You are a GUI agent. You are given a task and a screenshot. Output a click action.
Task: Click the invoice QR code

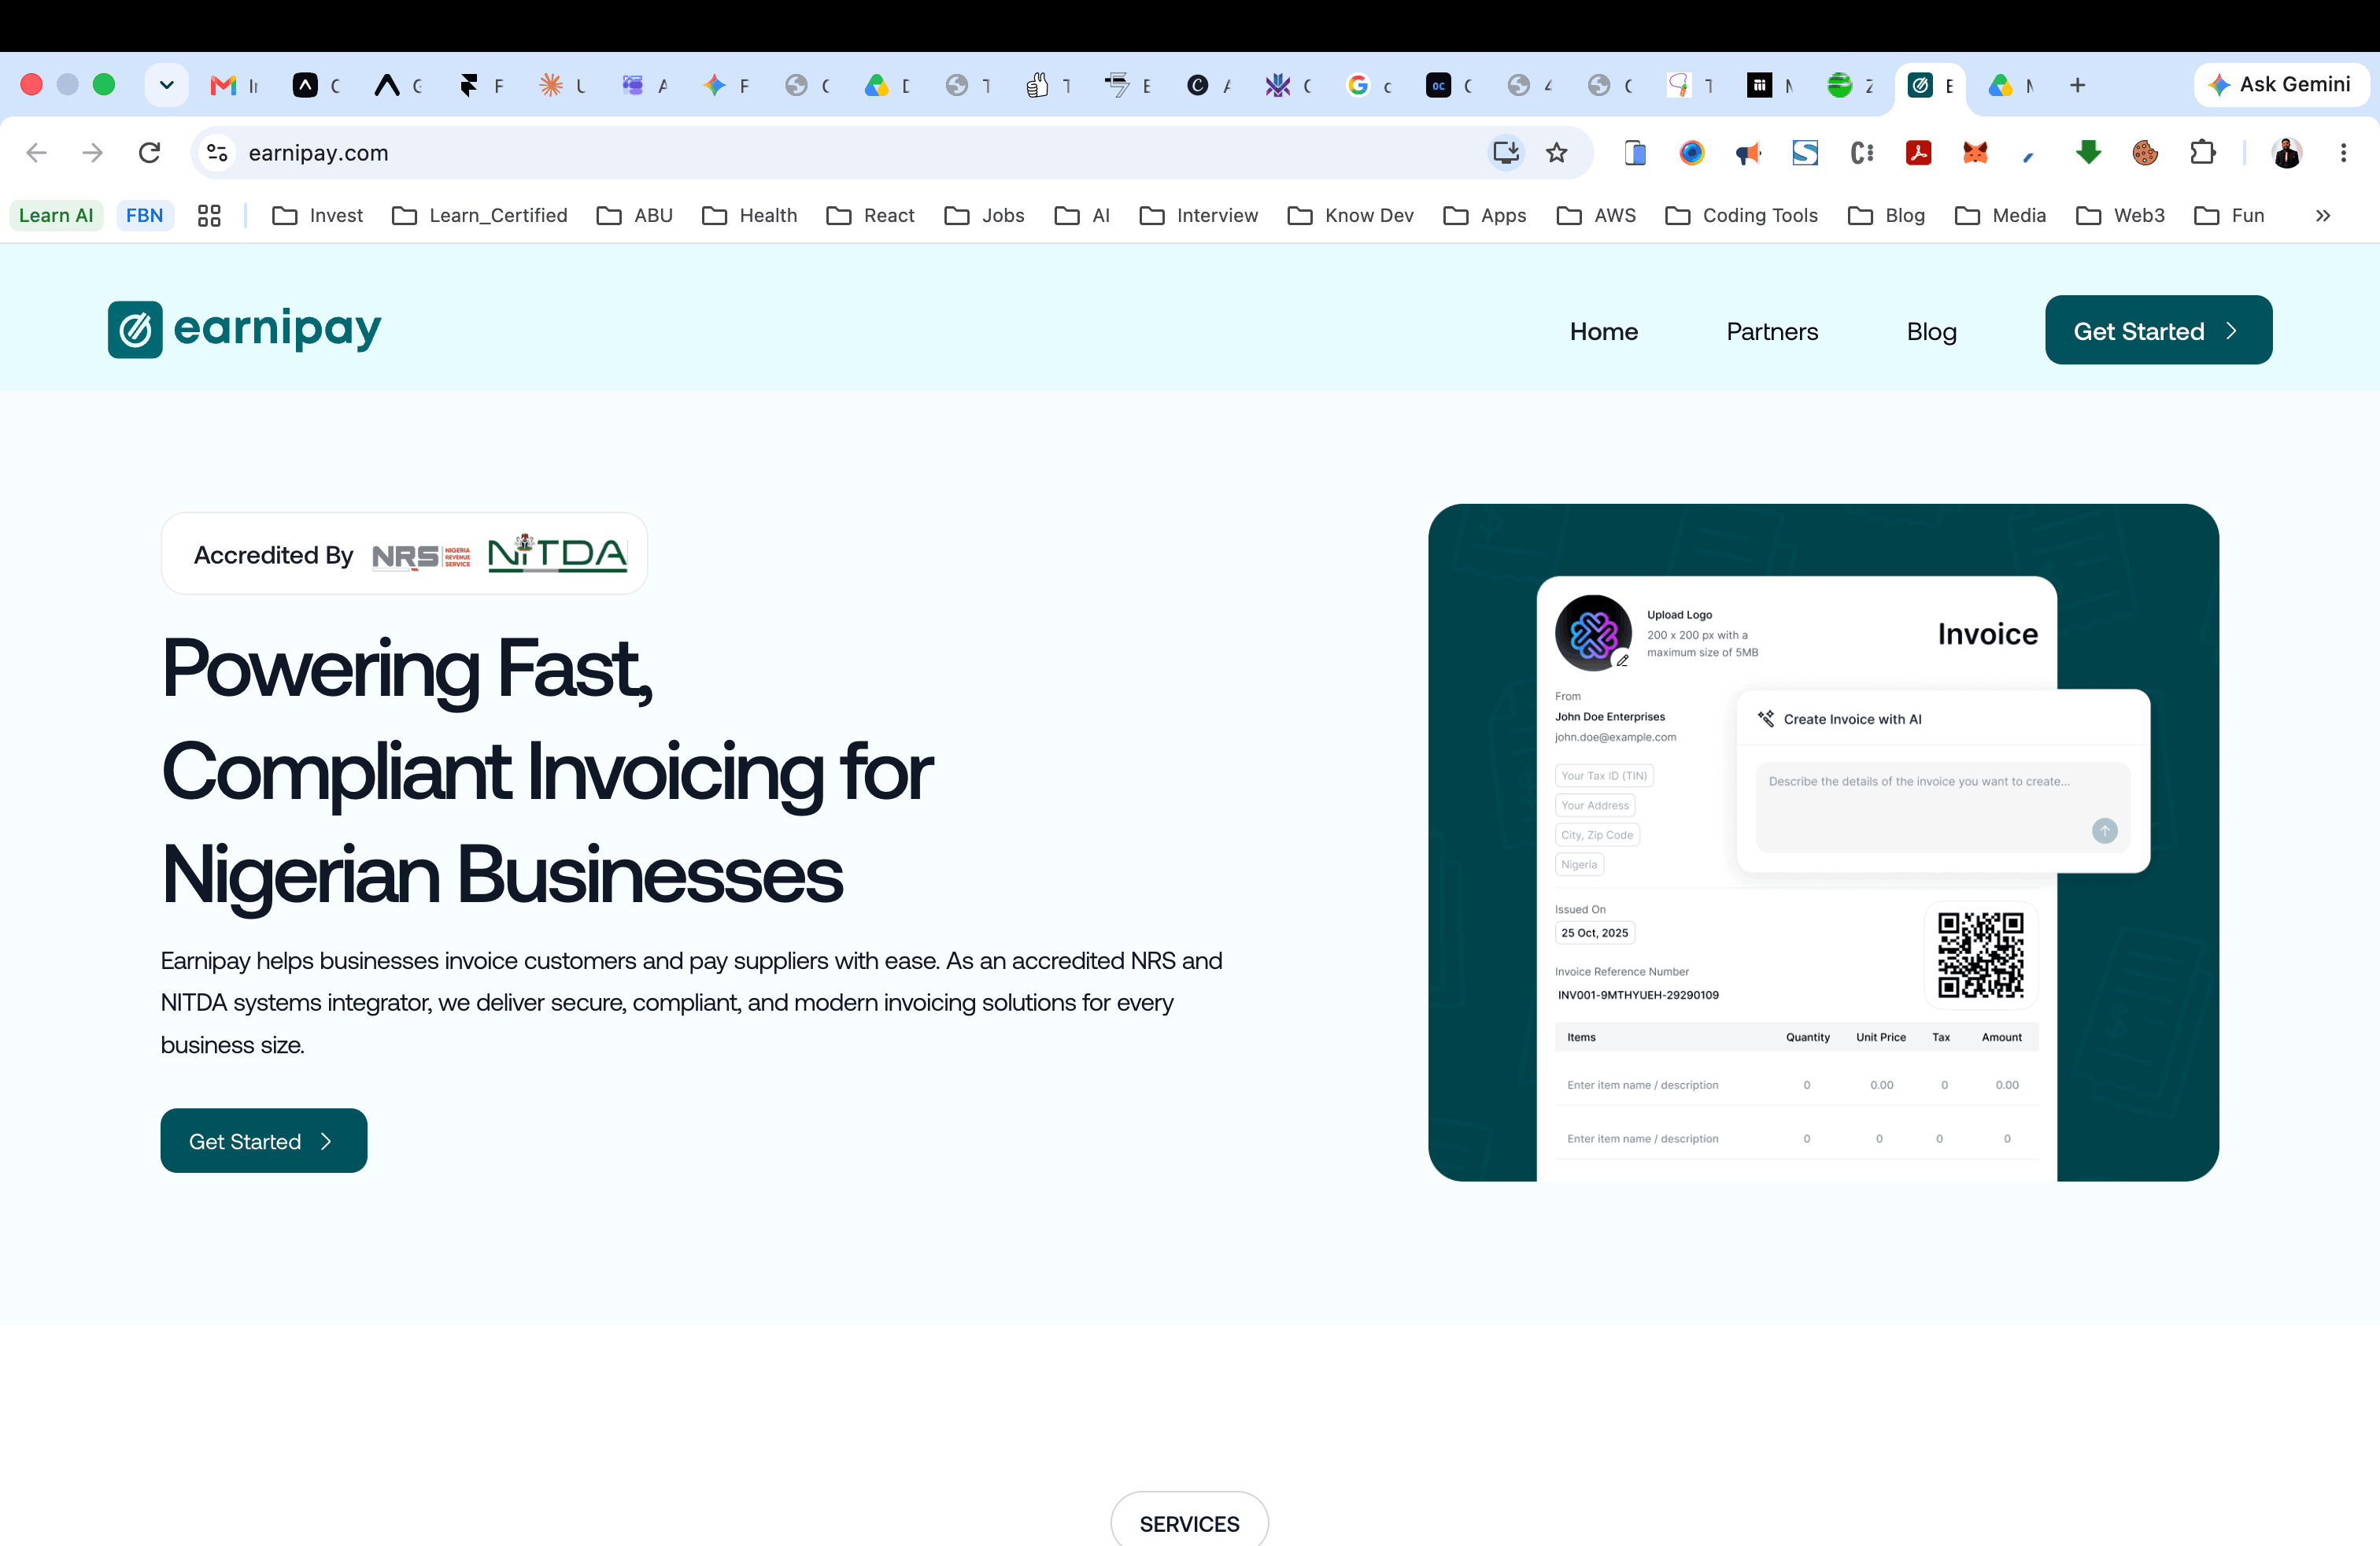pos(1980,955)
